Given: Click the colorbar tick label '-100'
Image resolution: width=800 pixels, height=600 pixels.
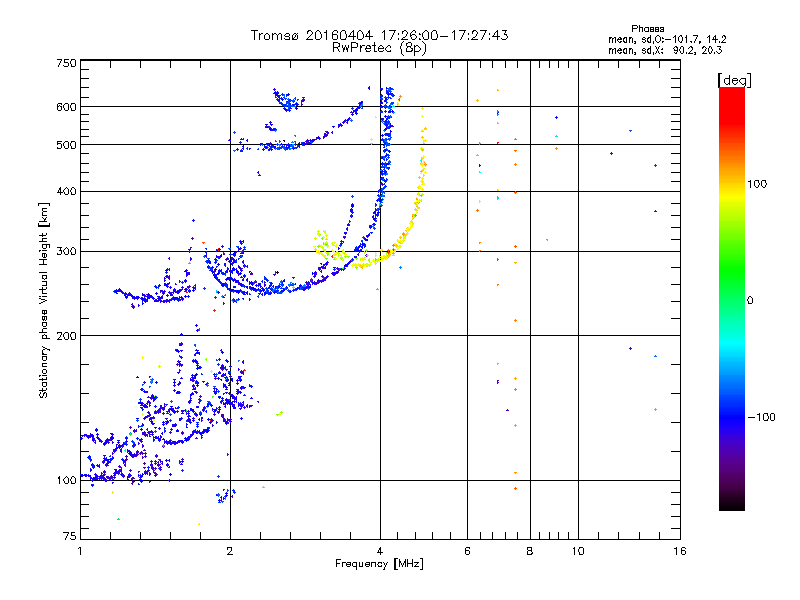Looking at the screenshot, I should (x=761, y=417).
